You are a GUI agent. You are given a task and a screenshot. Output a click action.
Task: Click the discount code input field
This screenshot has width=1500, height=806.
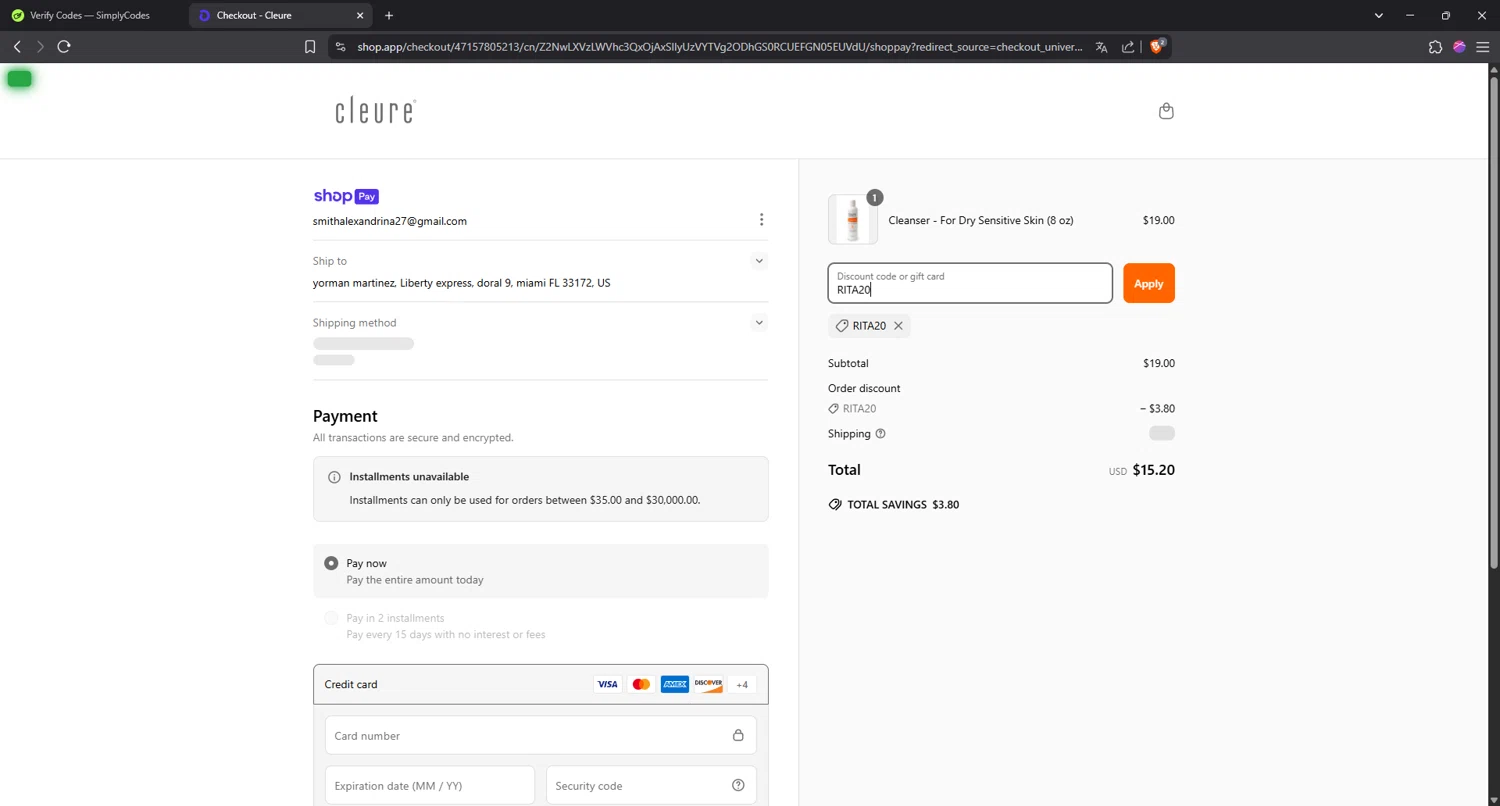[x=970, y=284]
